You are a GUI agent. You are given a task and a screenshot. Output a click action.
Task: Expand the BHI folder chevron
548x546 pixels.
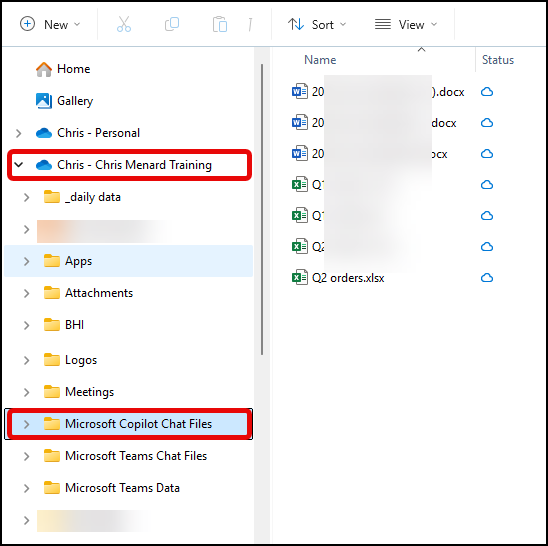[27, 325]
